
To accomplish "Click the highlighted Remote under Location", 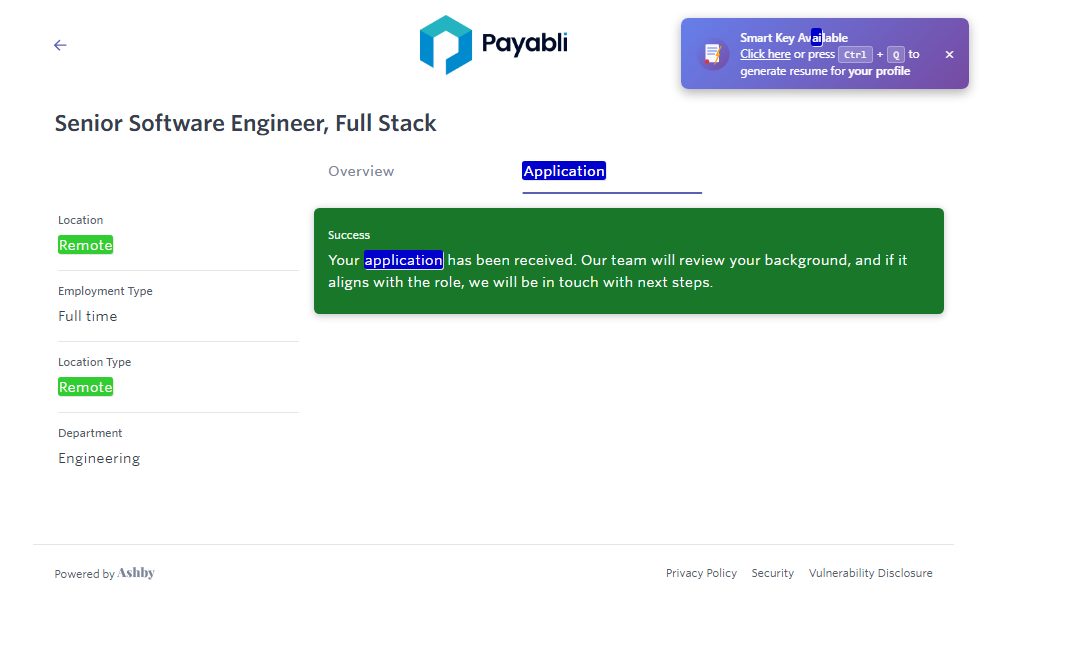I will (85, 245).
